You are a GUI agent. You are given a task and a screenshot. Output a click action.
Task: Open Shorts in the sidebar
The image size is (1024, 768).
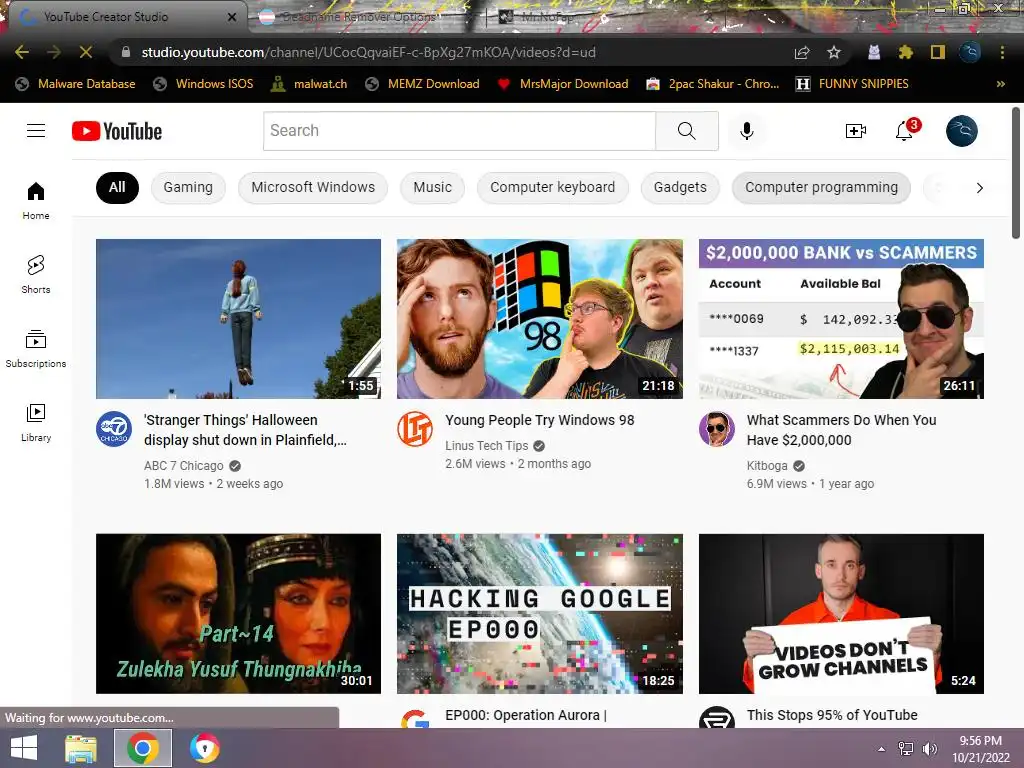(36, 275)
